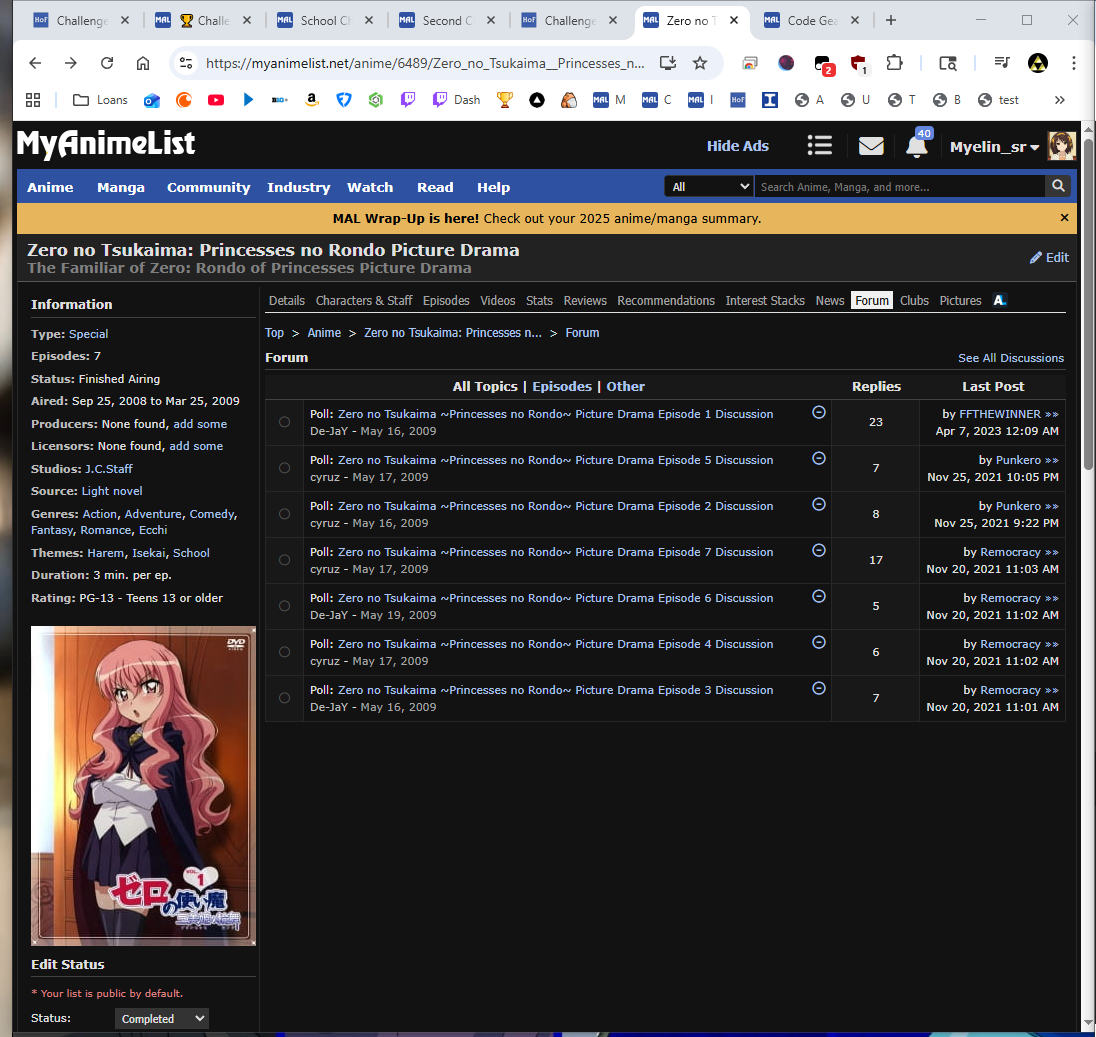Open the Industry navigation menu

298,187
